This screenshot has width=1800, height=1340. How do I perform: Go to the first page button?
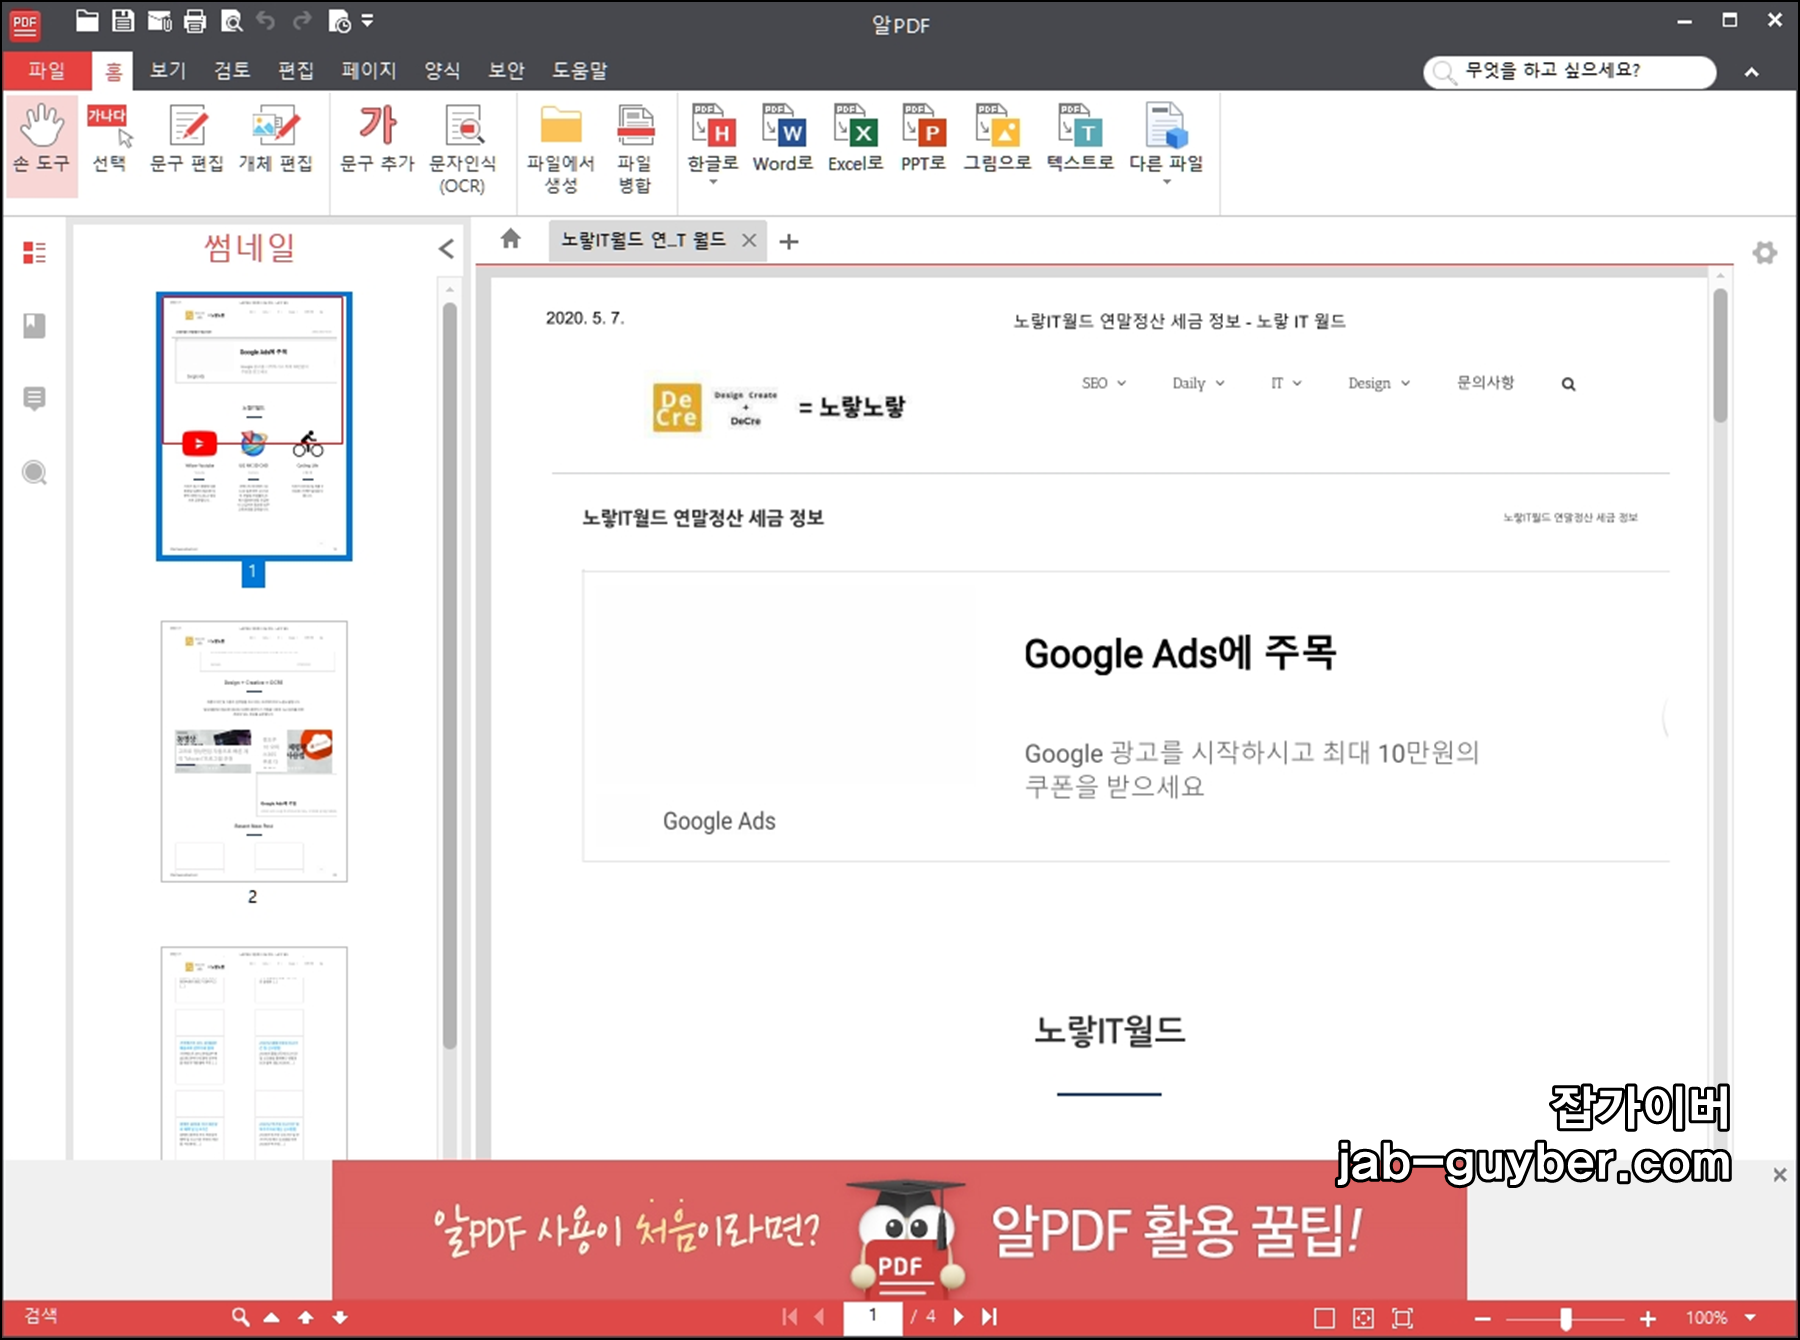click(x=790, y=1317)
